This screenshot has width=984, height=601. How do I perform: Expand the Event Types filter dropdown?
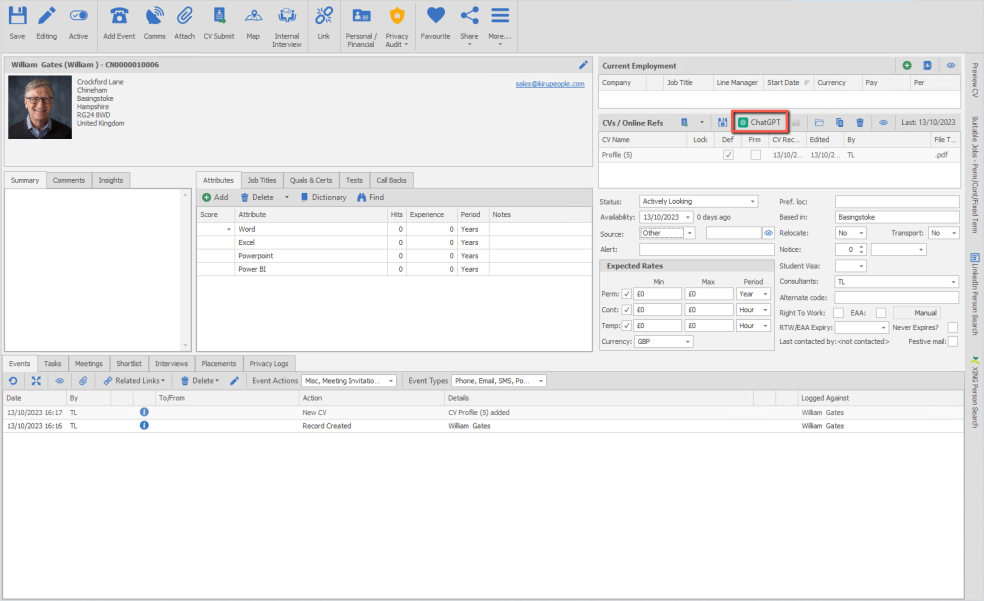(x=498, y=381)
